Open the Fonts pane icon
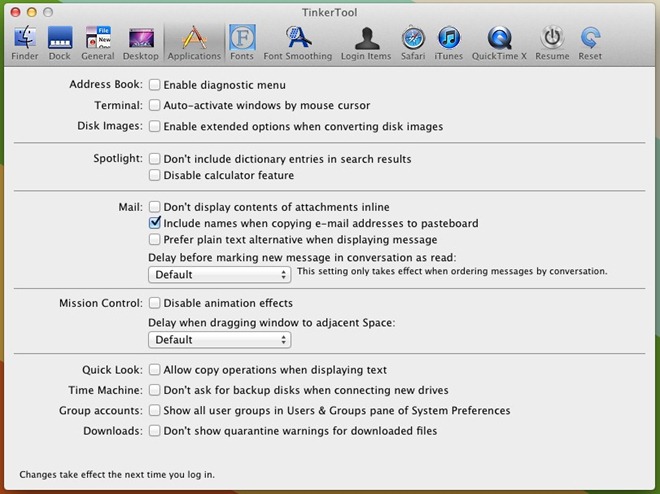This screenshot has height=494, width=660. click(242, 37)
